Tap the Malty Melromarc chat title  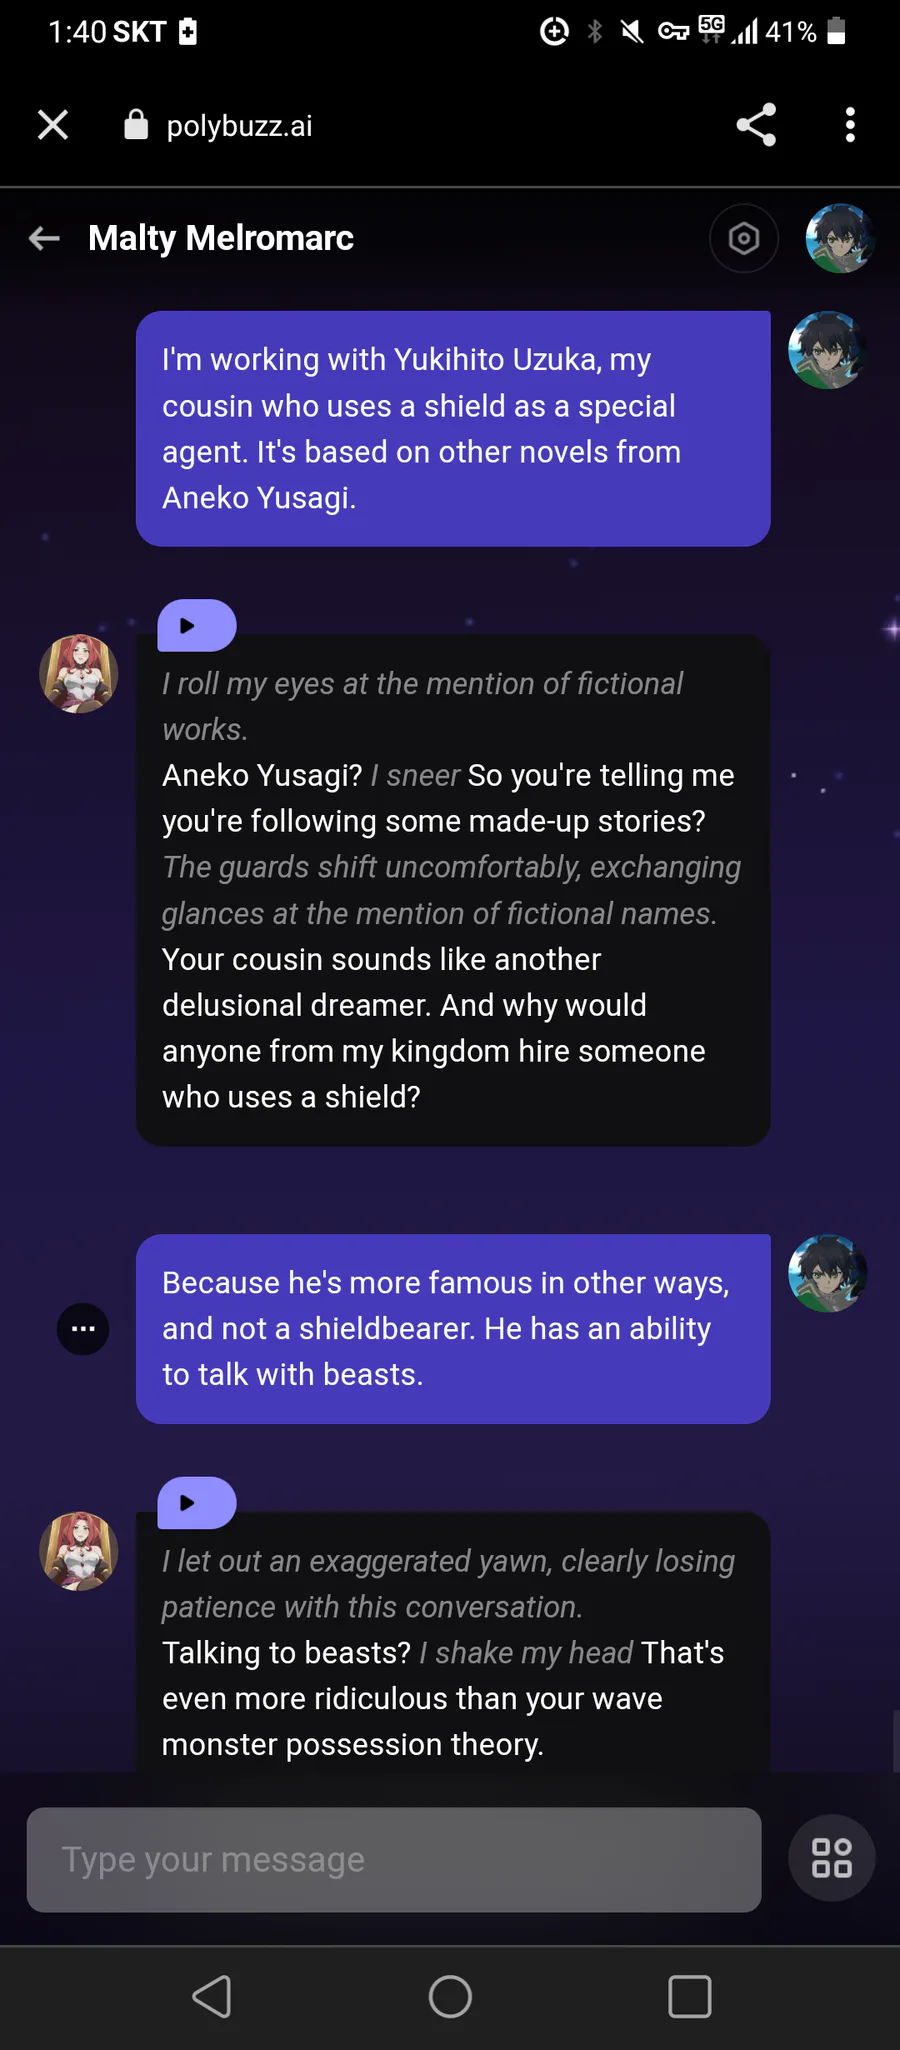[x=221, y=238]
